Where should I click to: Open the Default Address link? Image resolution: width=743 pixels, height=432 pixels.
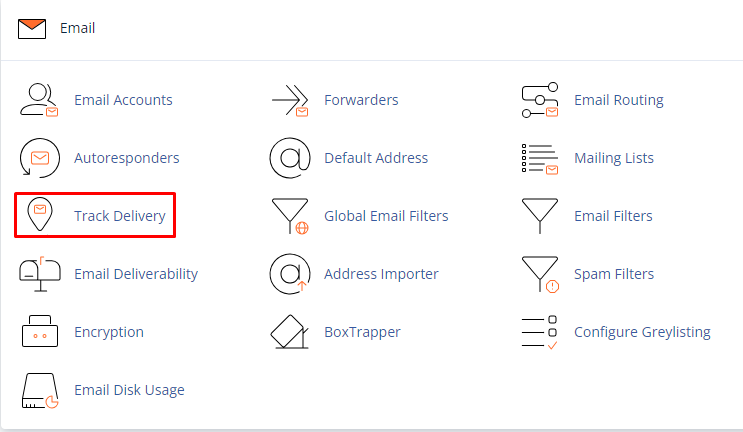pyautogui.click(x=376, y=158)
